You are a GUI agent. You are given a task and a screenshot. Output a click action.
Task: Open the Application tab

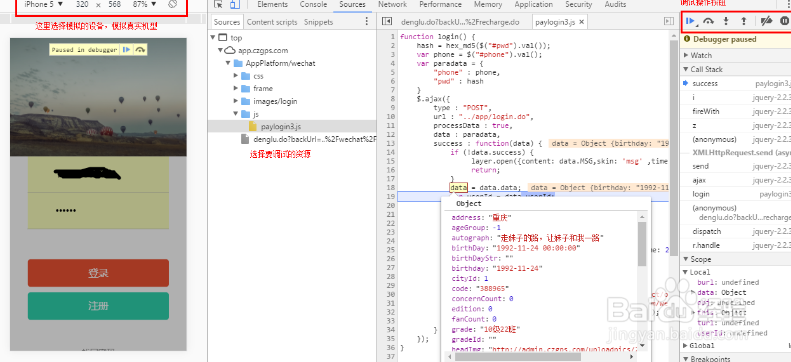(x=534, y=4)
